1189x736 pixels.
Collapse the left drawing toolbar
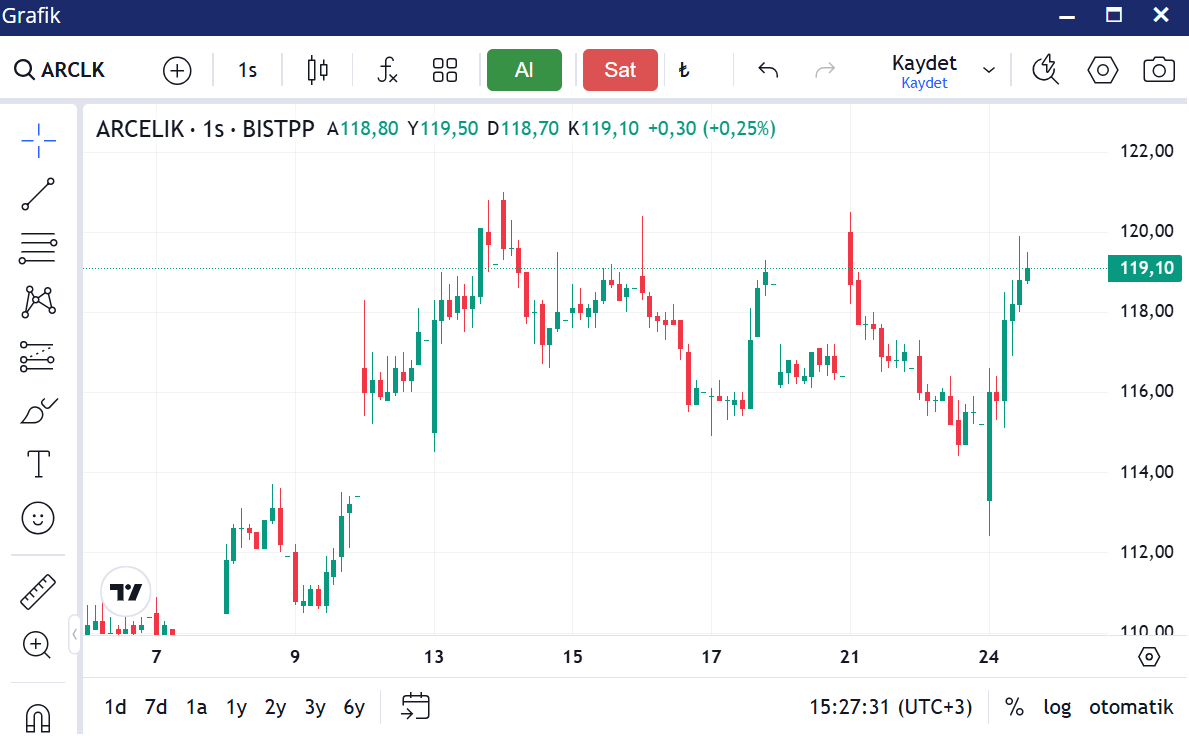point(74,634)
